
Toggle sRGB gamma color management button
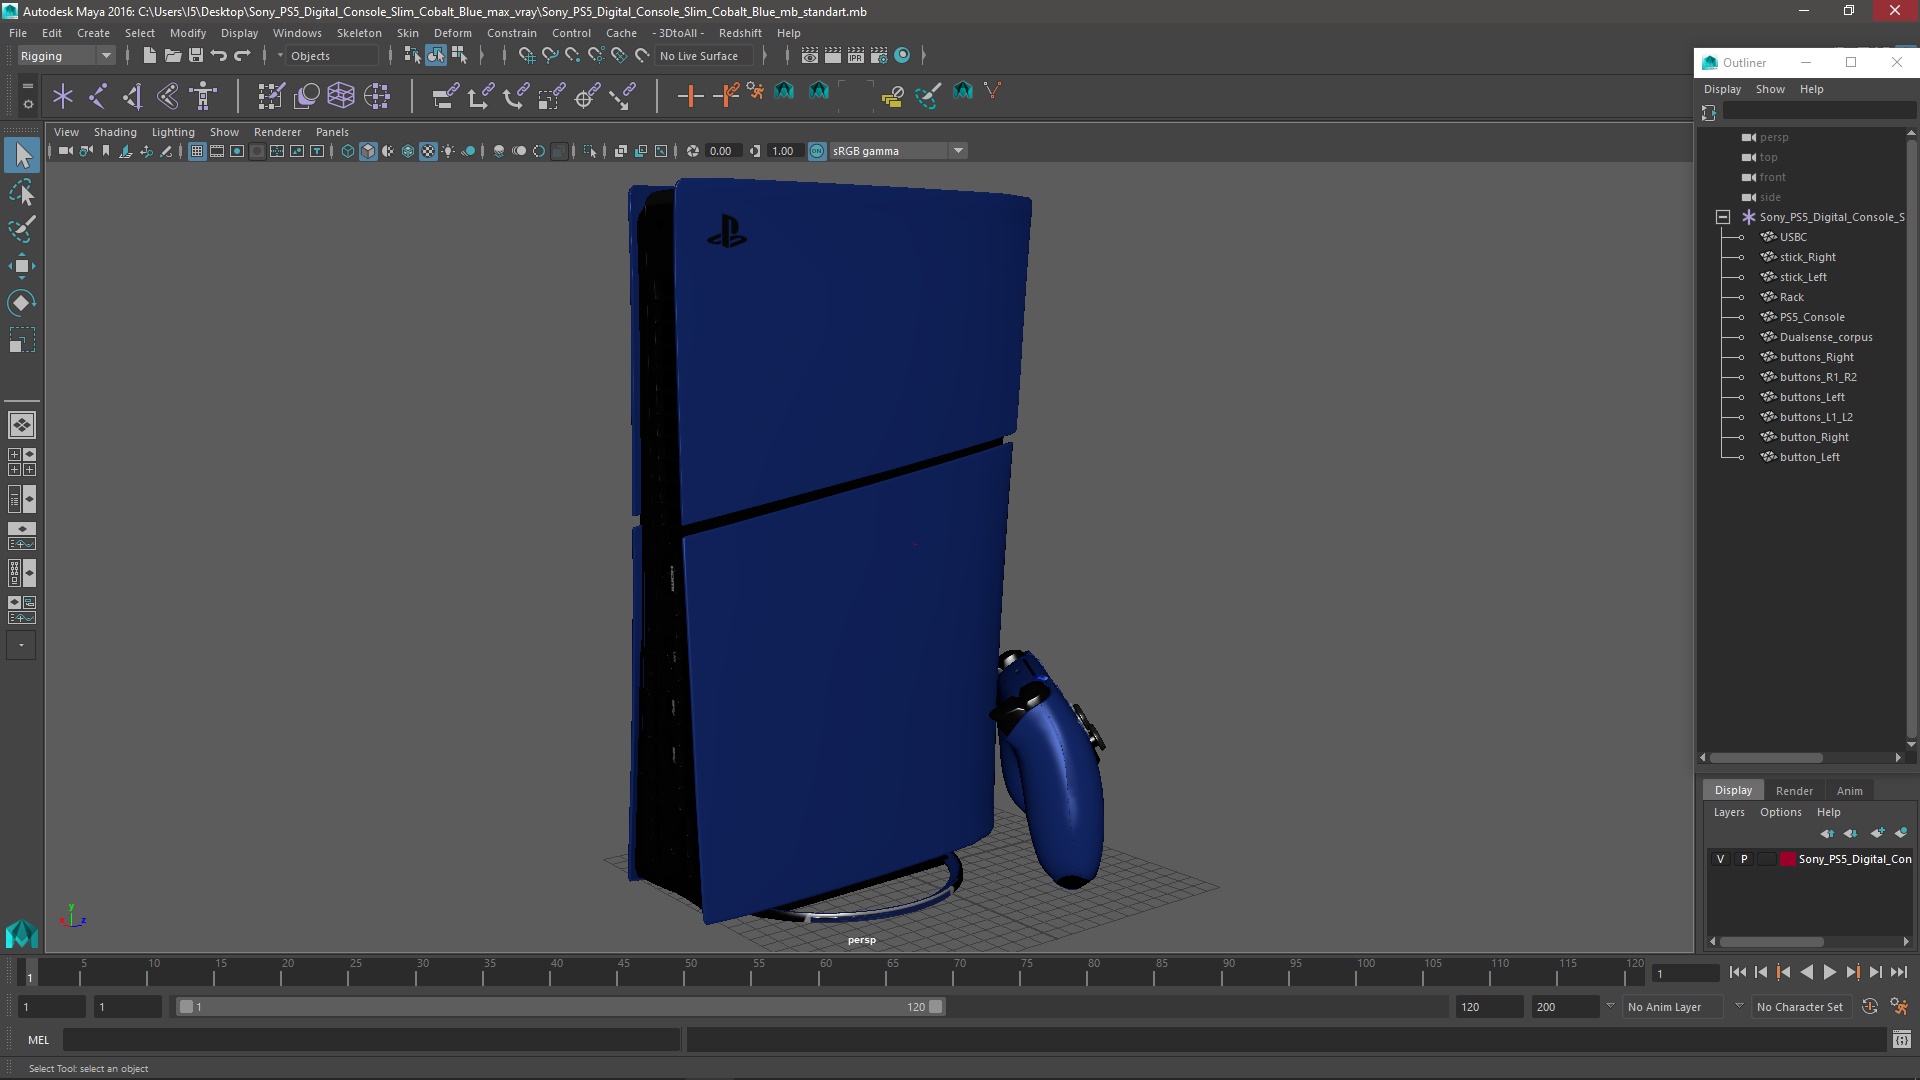pos(817,151)
